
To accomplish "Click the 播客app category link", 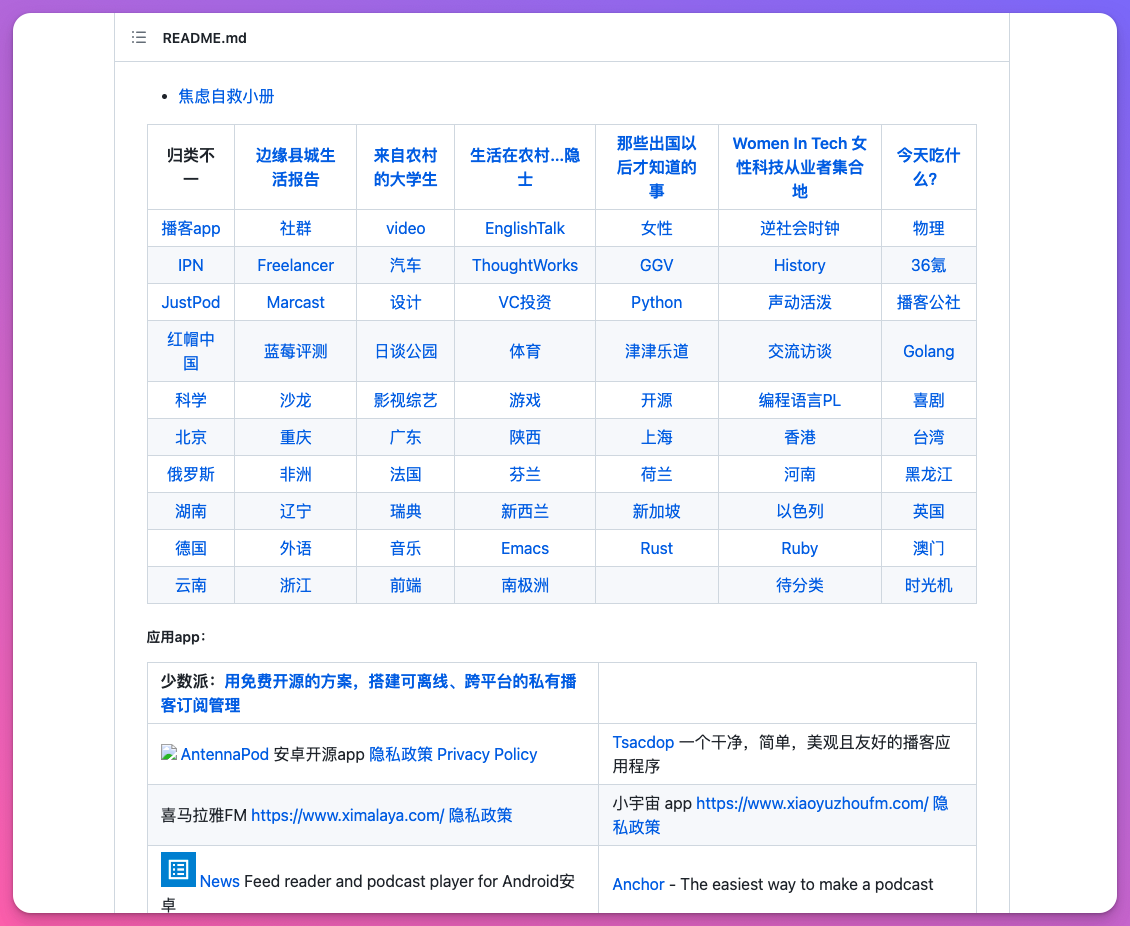I will (191, 228).
